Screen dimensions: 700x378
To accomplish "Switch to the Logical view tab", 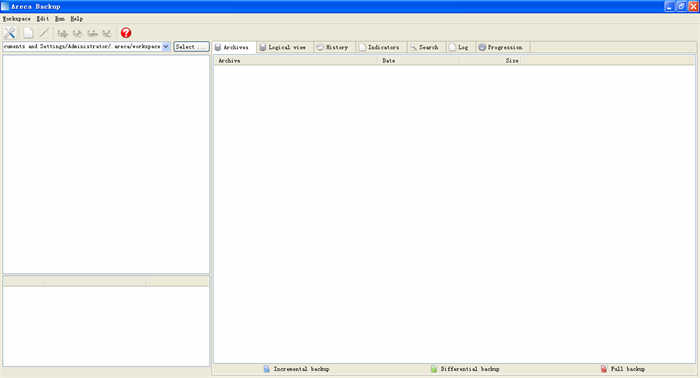I will (283, 47).
